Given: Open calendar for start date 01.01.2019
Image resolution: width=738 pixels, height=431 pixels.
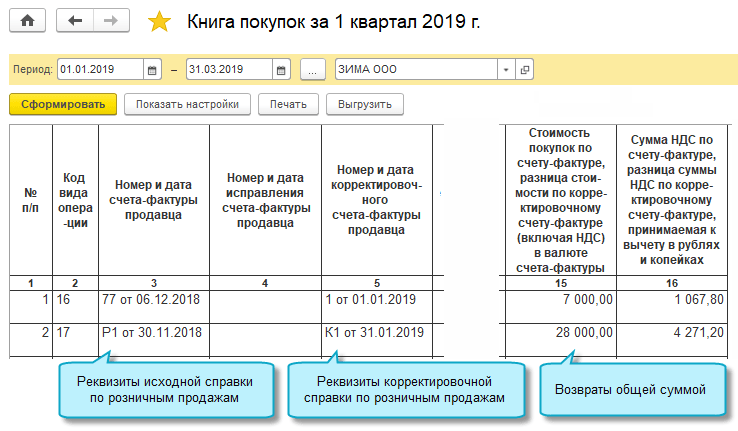Looking at the screenshot, I should [x=152, y=70].
